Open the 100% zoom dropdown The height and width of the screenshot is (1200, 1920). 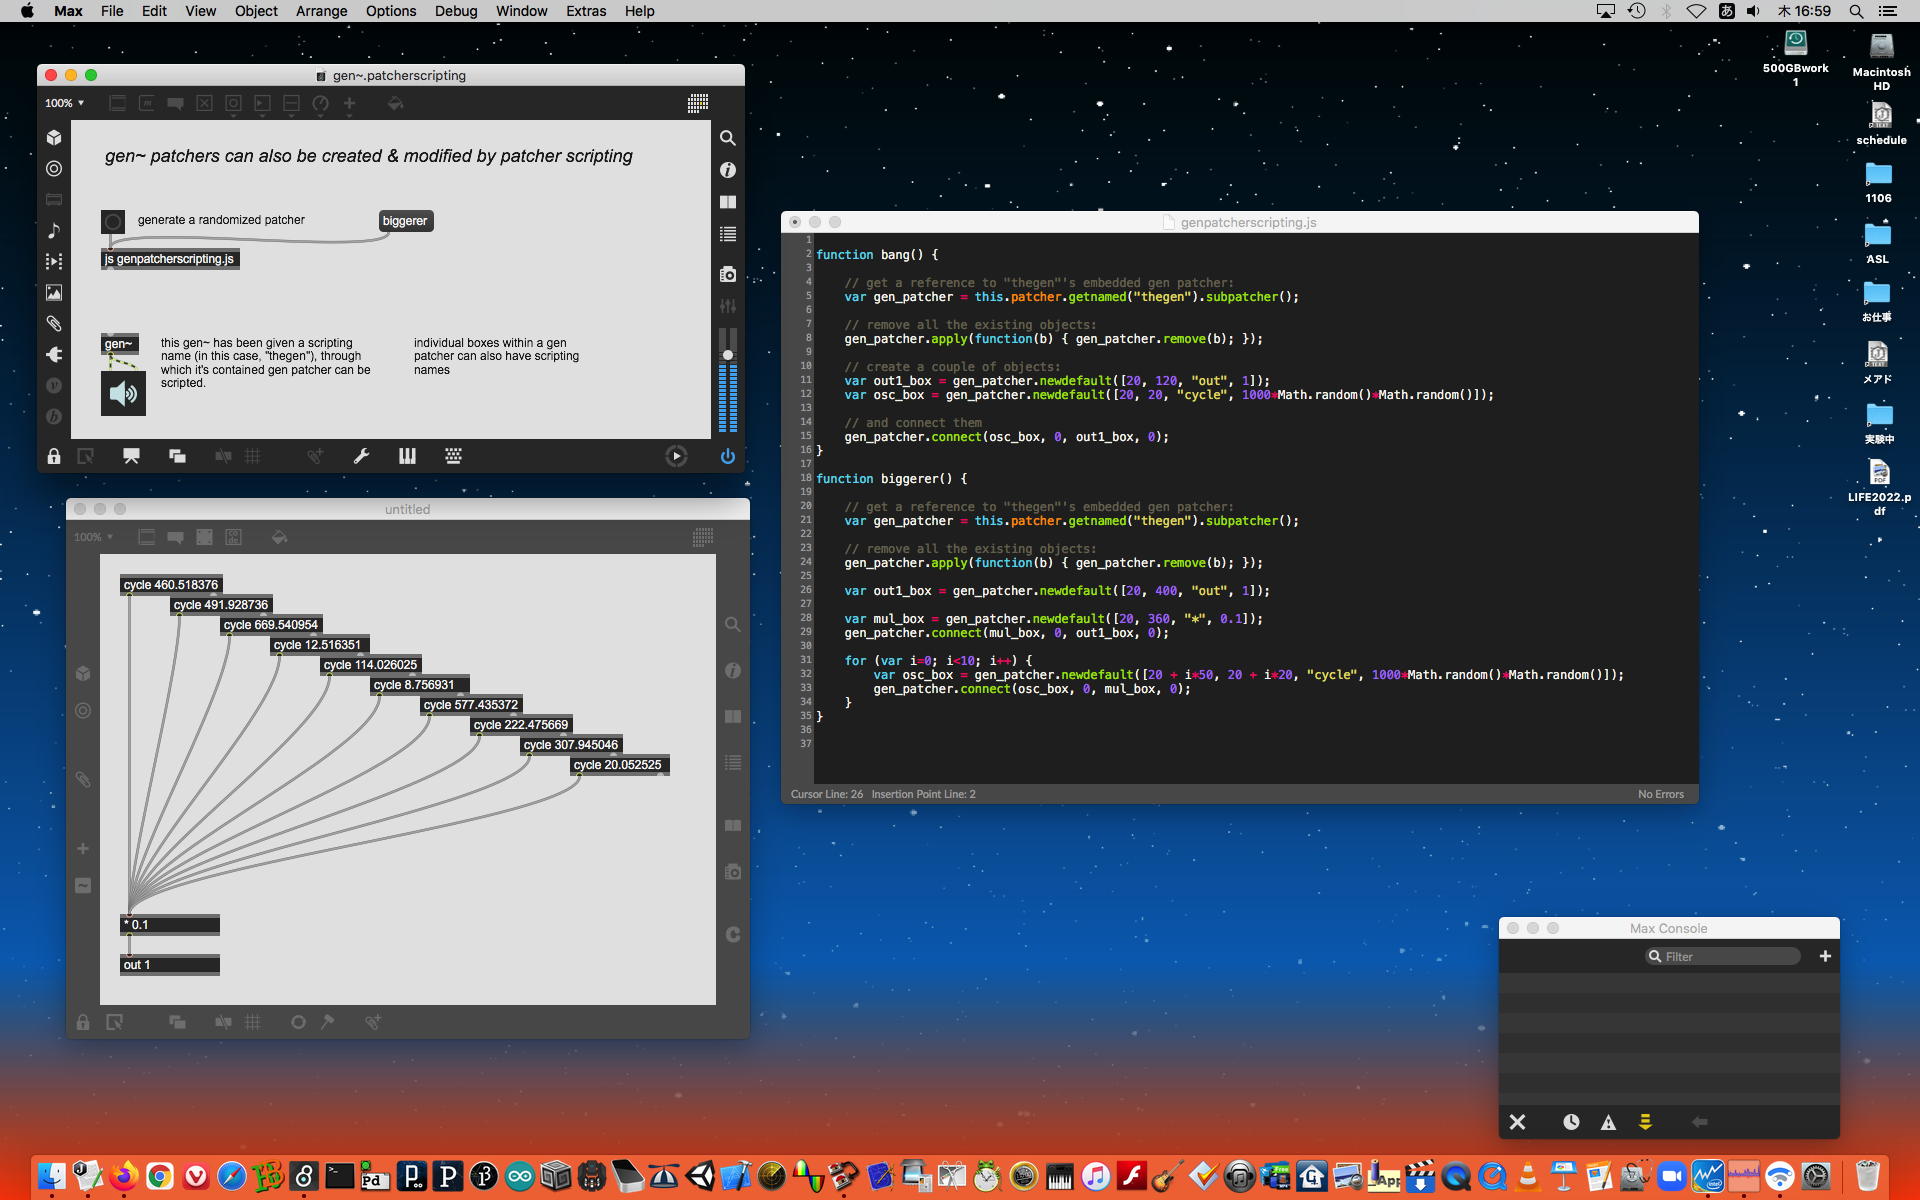point(64,103)
